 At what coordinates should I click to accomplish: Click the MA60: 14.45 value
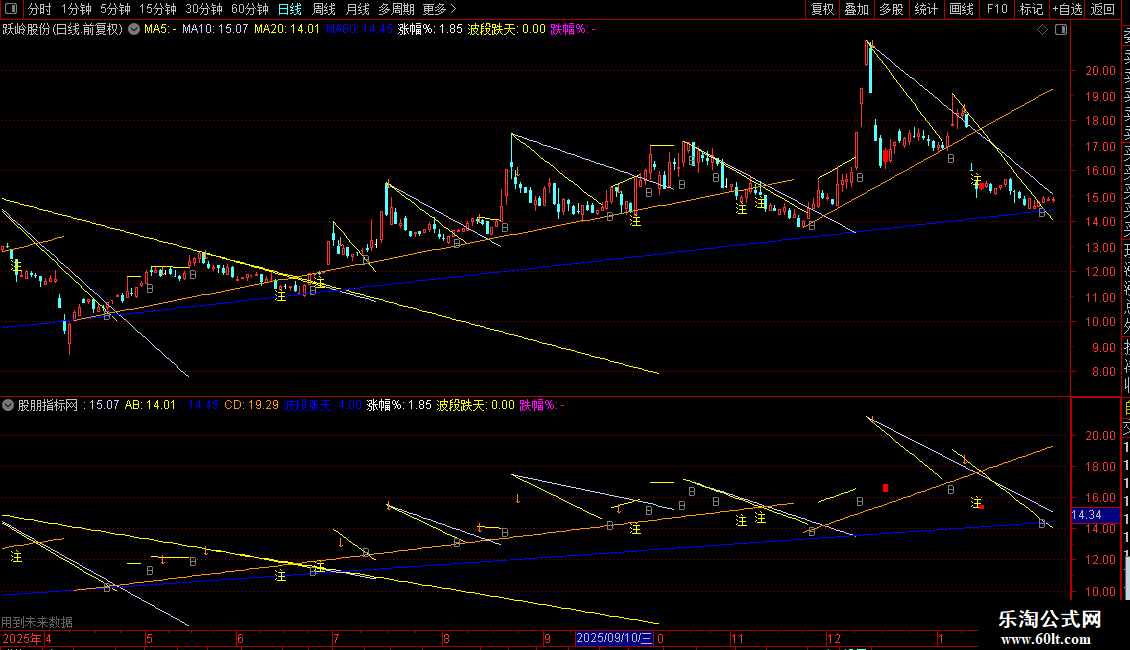(359, 30)
